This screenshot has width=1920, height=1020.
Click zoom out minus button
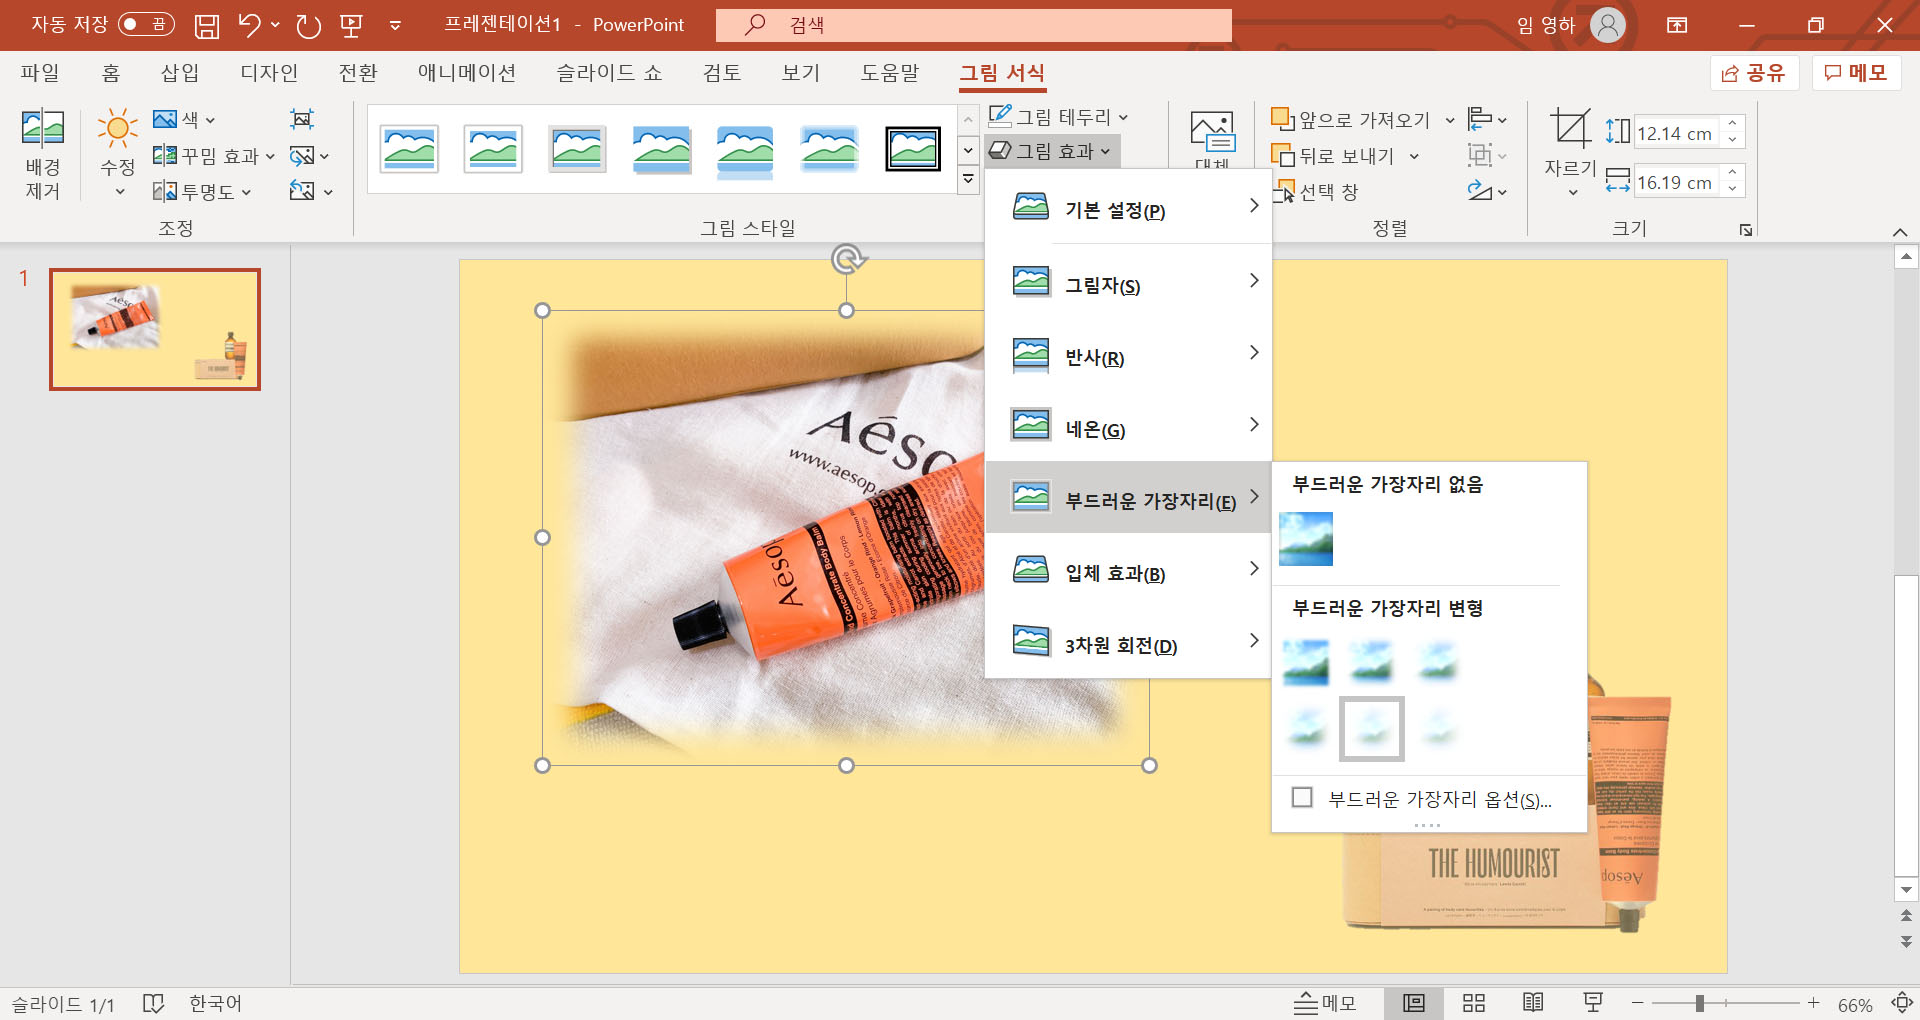click(x=1637, y=1003)
